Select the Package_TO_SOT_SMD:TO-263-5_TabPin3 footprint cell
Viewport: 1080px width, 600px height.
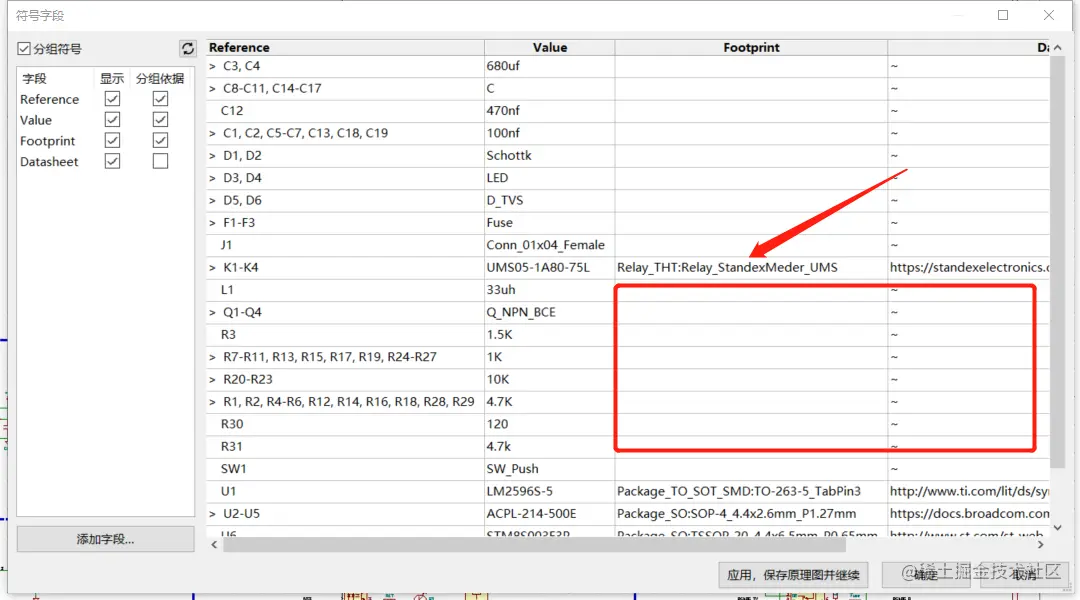click(x=751, y=491)
